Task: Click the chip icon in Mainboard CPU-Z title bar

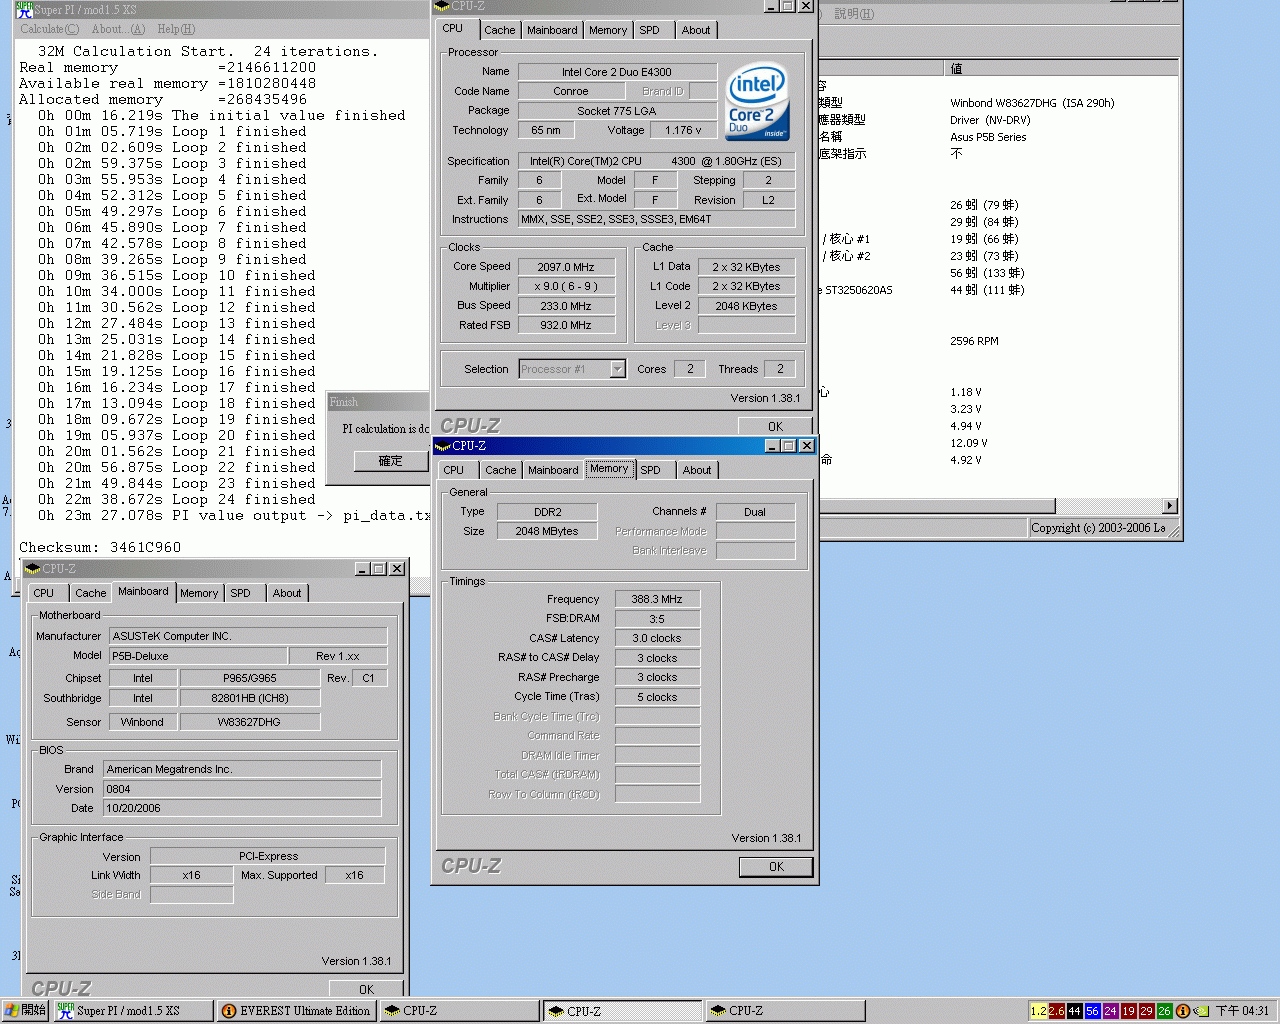Action: tap(33, 568)
